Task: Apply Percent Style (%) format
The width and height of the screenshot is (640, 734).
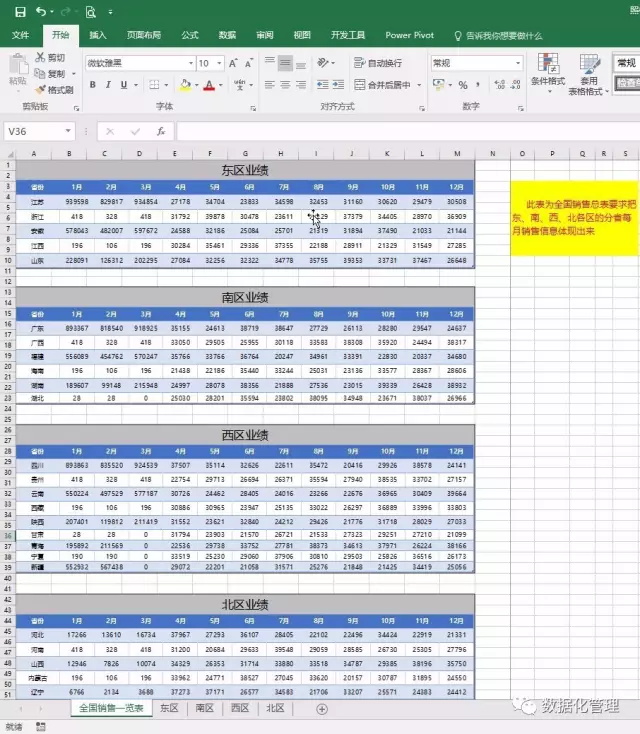Action: (463, 85)
